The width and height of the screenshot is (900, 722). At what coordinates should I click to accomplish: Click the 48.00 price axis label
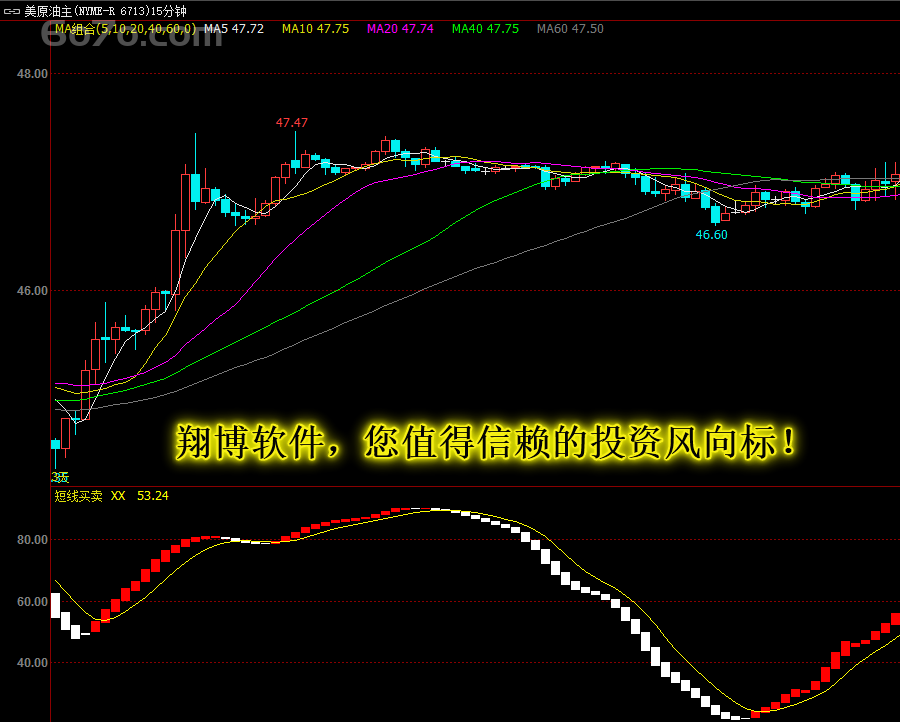pos(32,73)
